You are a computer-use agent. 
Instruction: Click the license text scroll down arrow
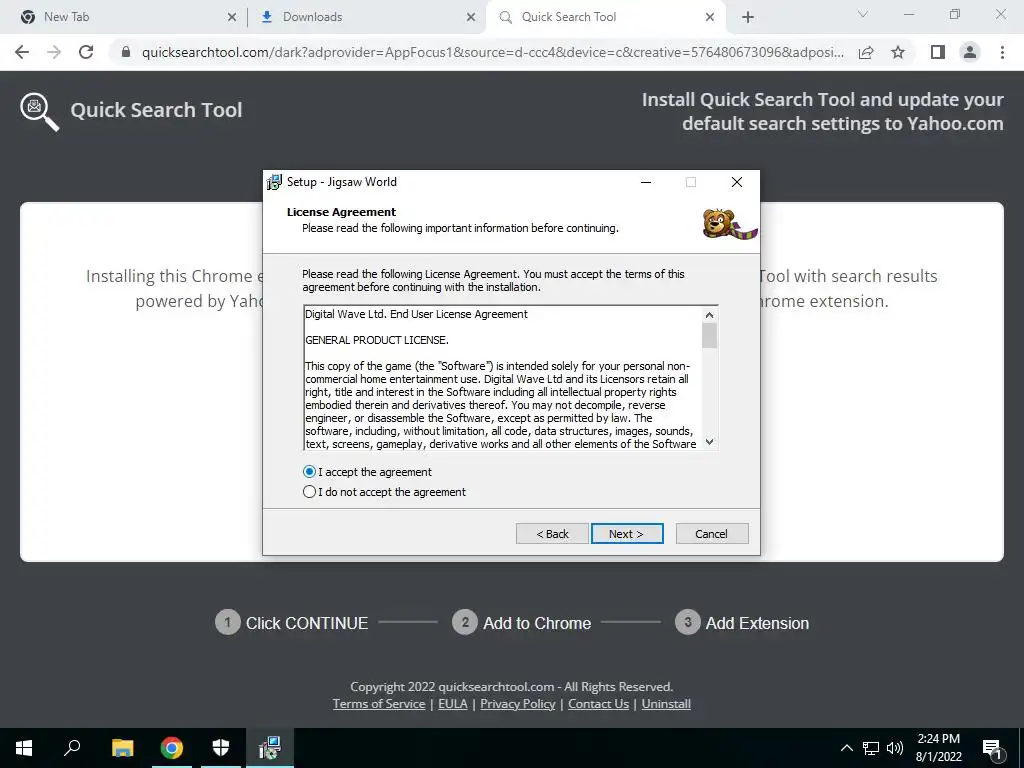click(x=709, y=442)
